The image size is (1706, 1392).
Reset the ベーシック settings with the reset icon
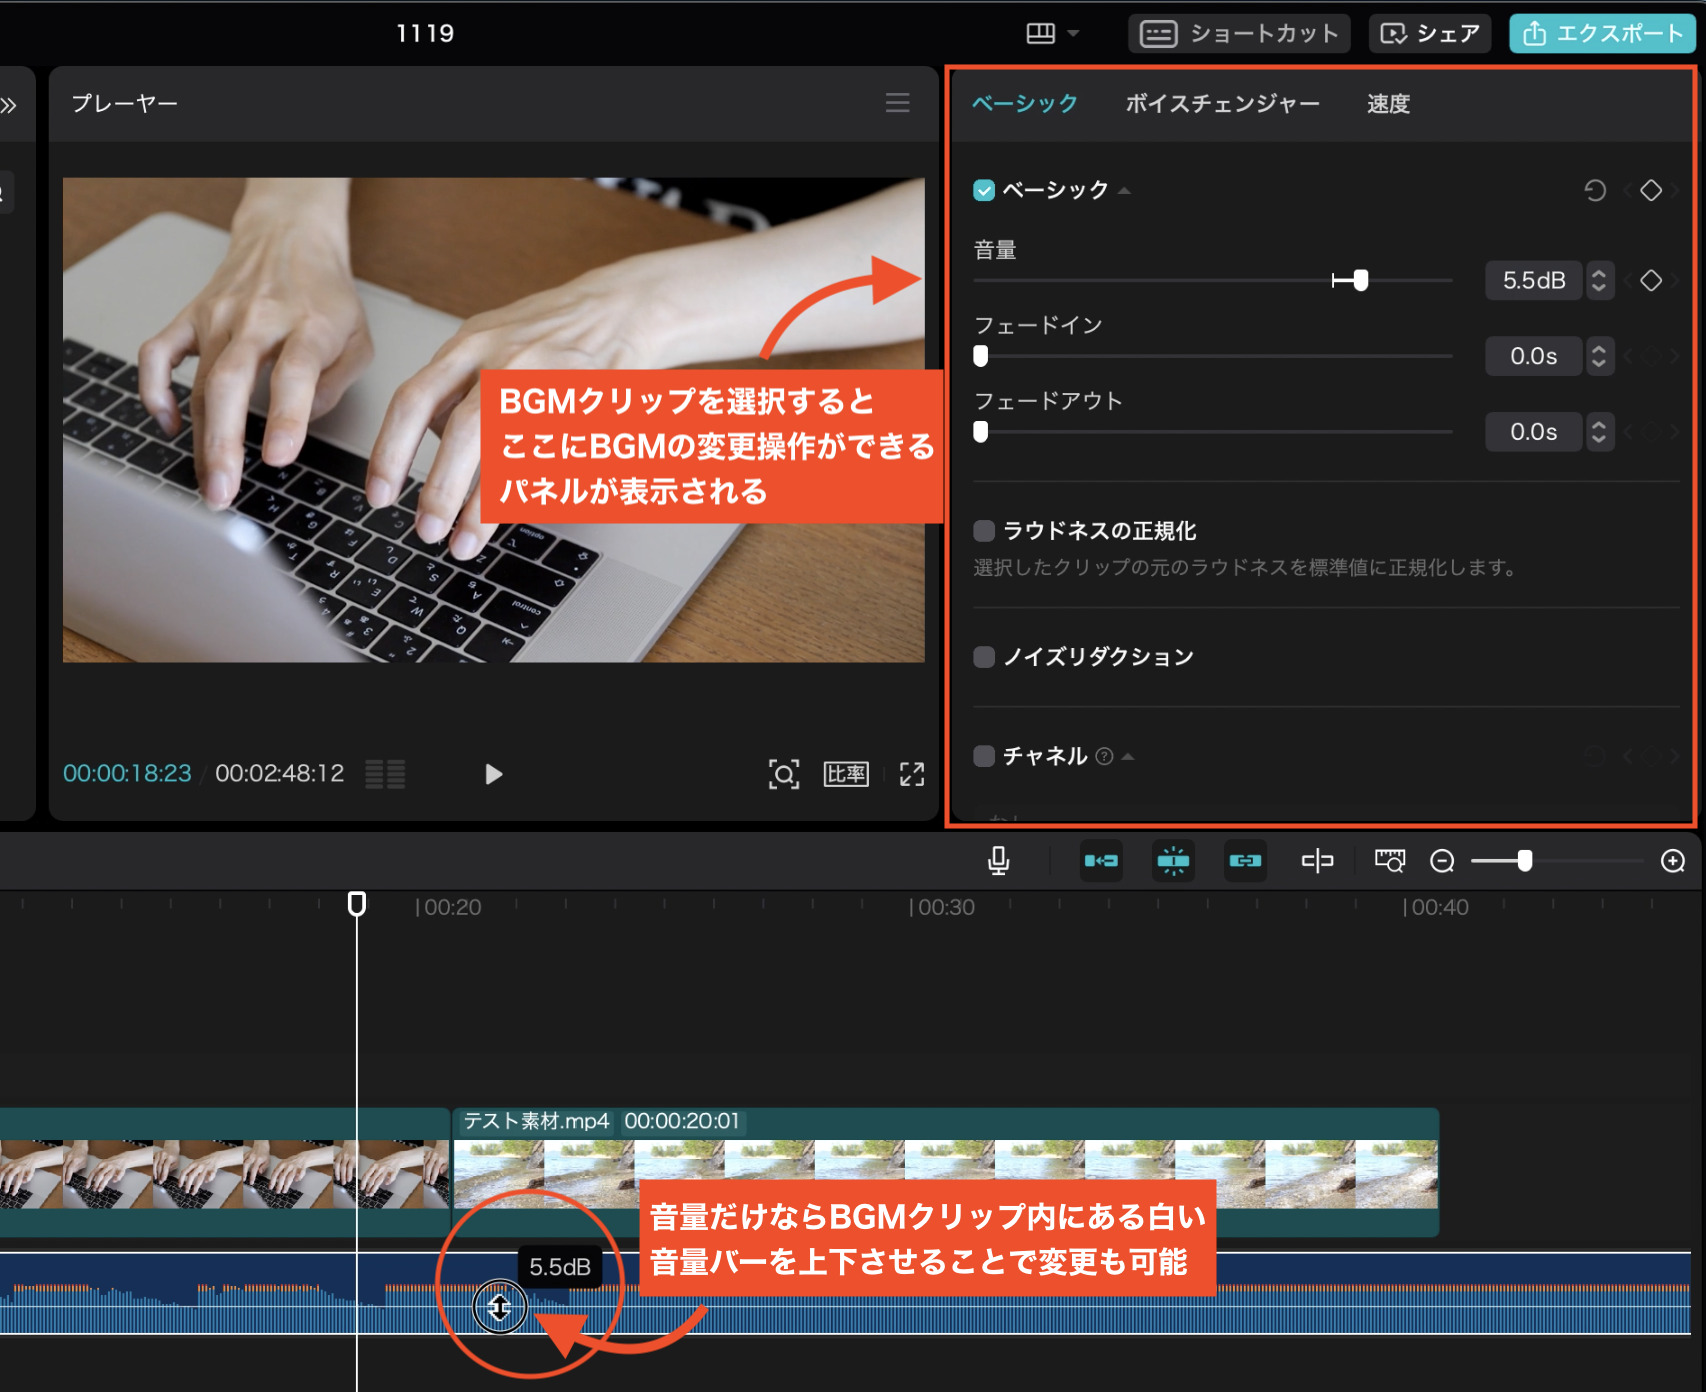pos(1596,190)
